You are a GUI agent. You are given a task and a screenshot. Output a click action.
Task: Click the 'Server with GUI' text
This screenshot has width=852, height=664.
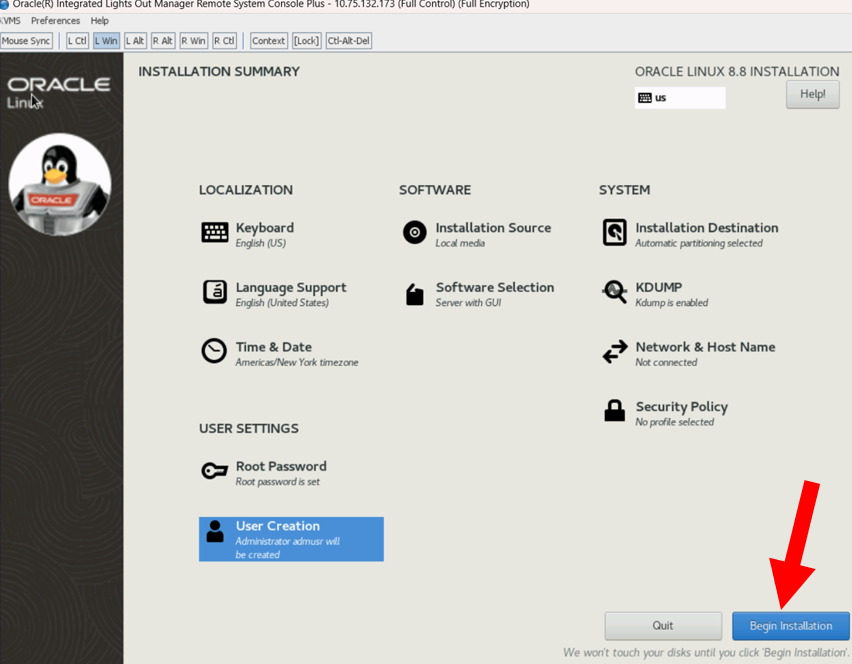[x=468, y=303]
